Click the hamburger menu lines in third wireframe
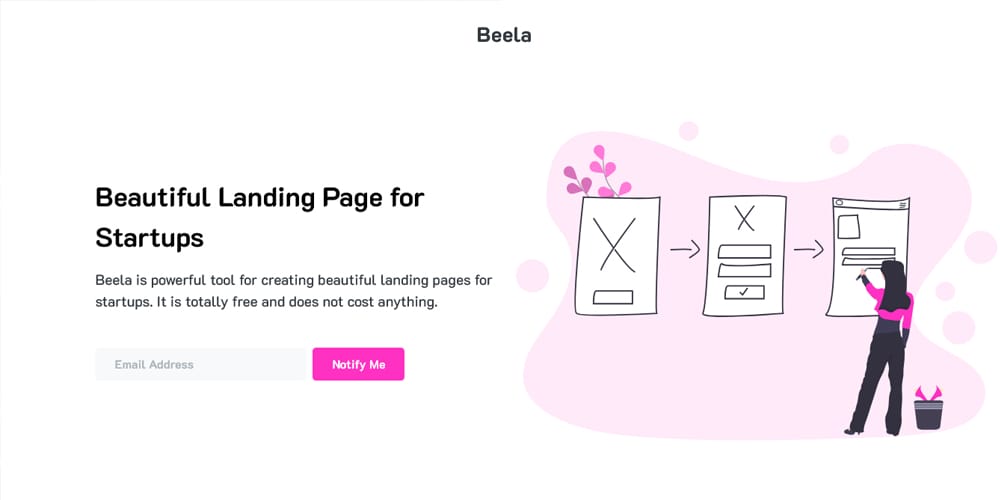Screen dimensions: 1000x500 click(x=902, y=205)
